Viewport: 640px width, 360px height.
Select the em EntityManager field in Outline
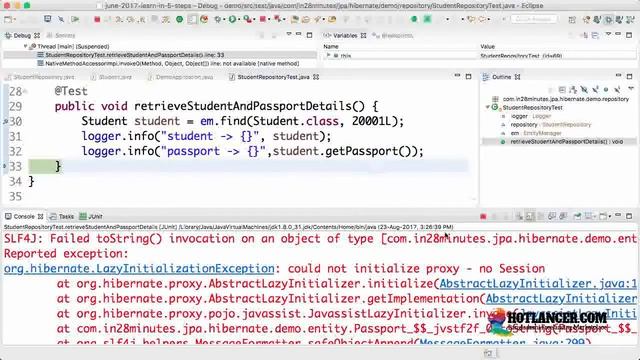pyautogui.click(x=531, y=133)
